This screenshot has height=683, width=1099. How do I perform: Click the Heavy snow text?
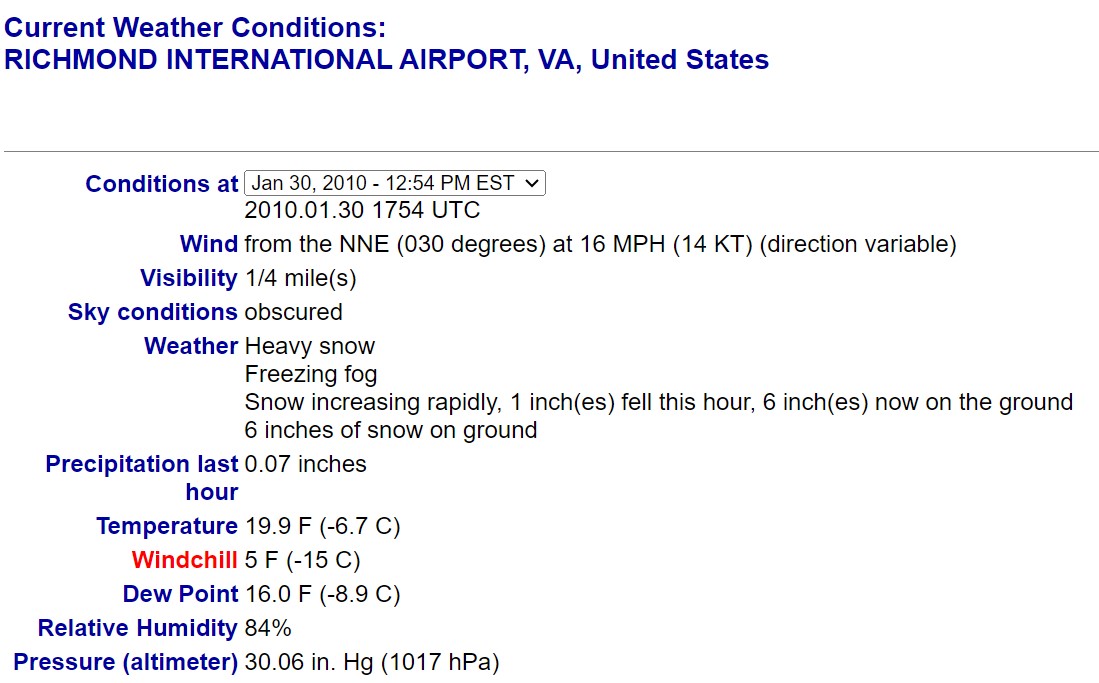coord(310,346)
